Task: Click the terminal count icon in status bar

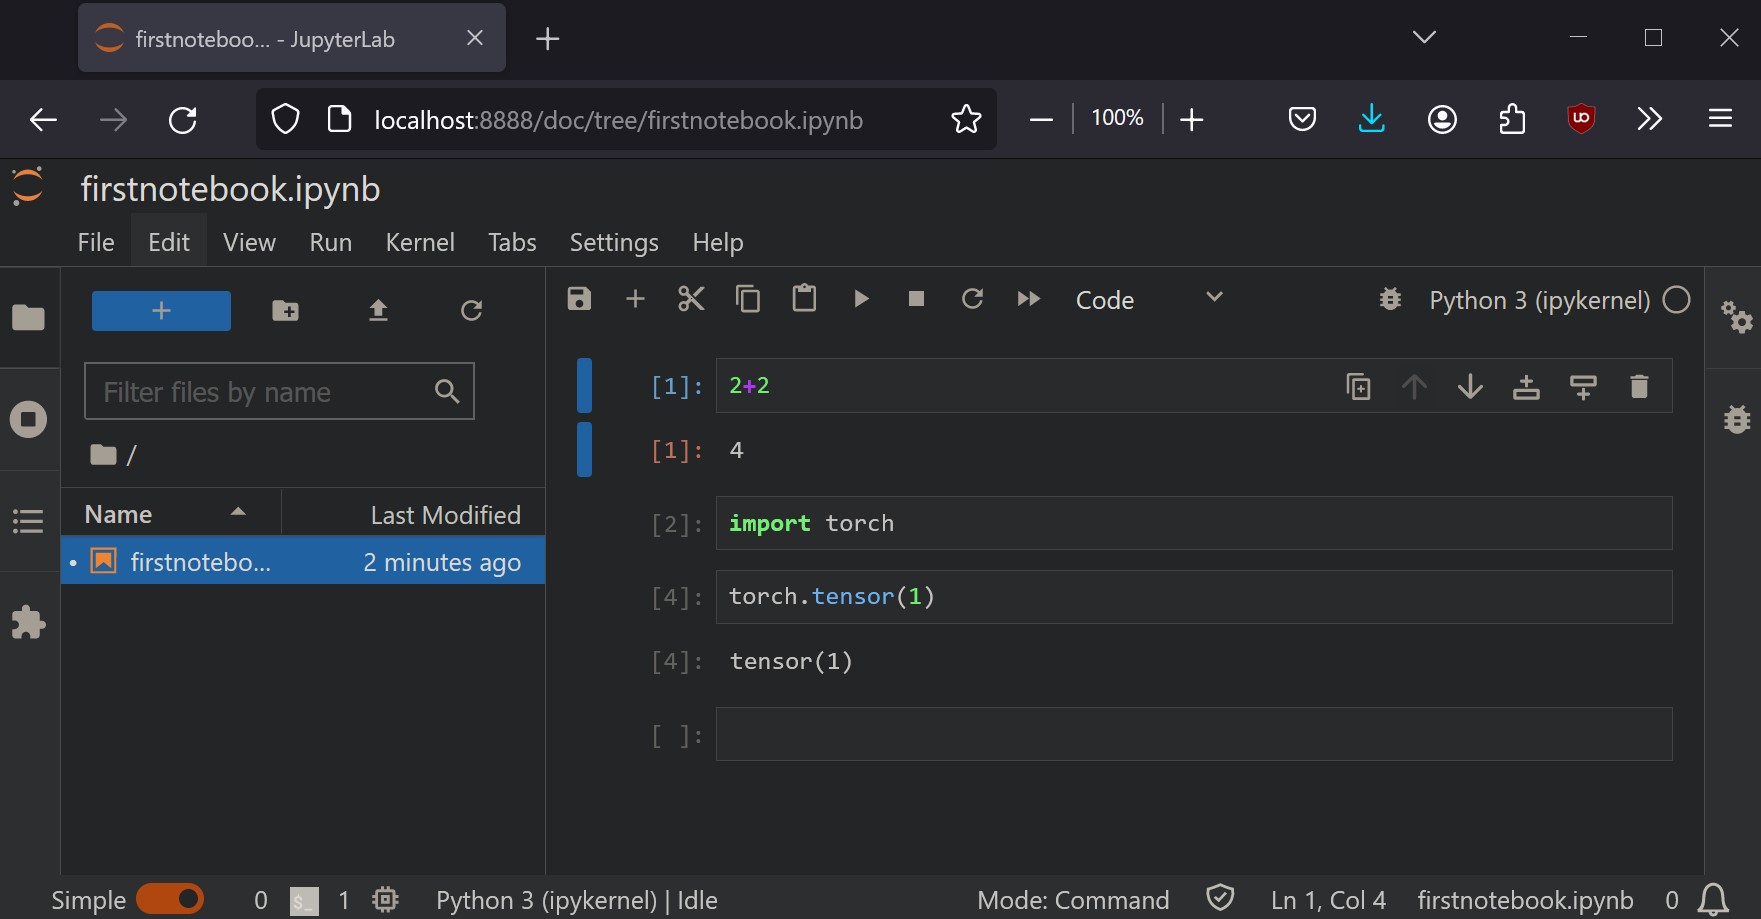Action: pos(304,900)
